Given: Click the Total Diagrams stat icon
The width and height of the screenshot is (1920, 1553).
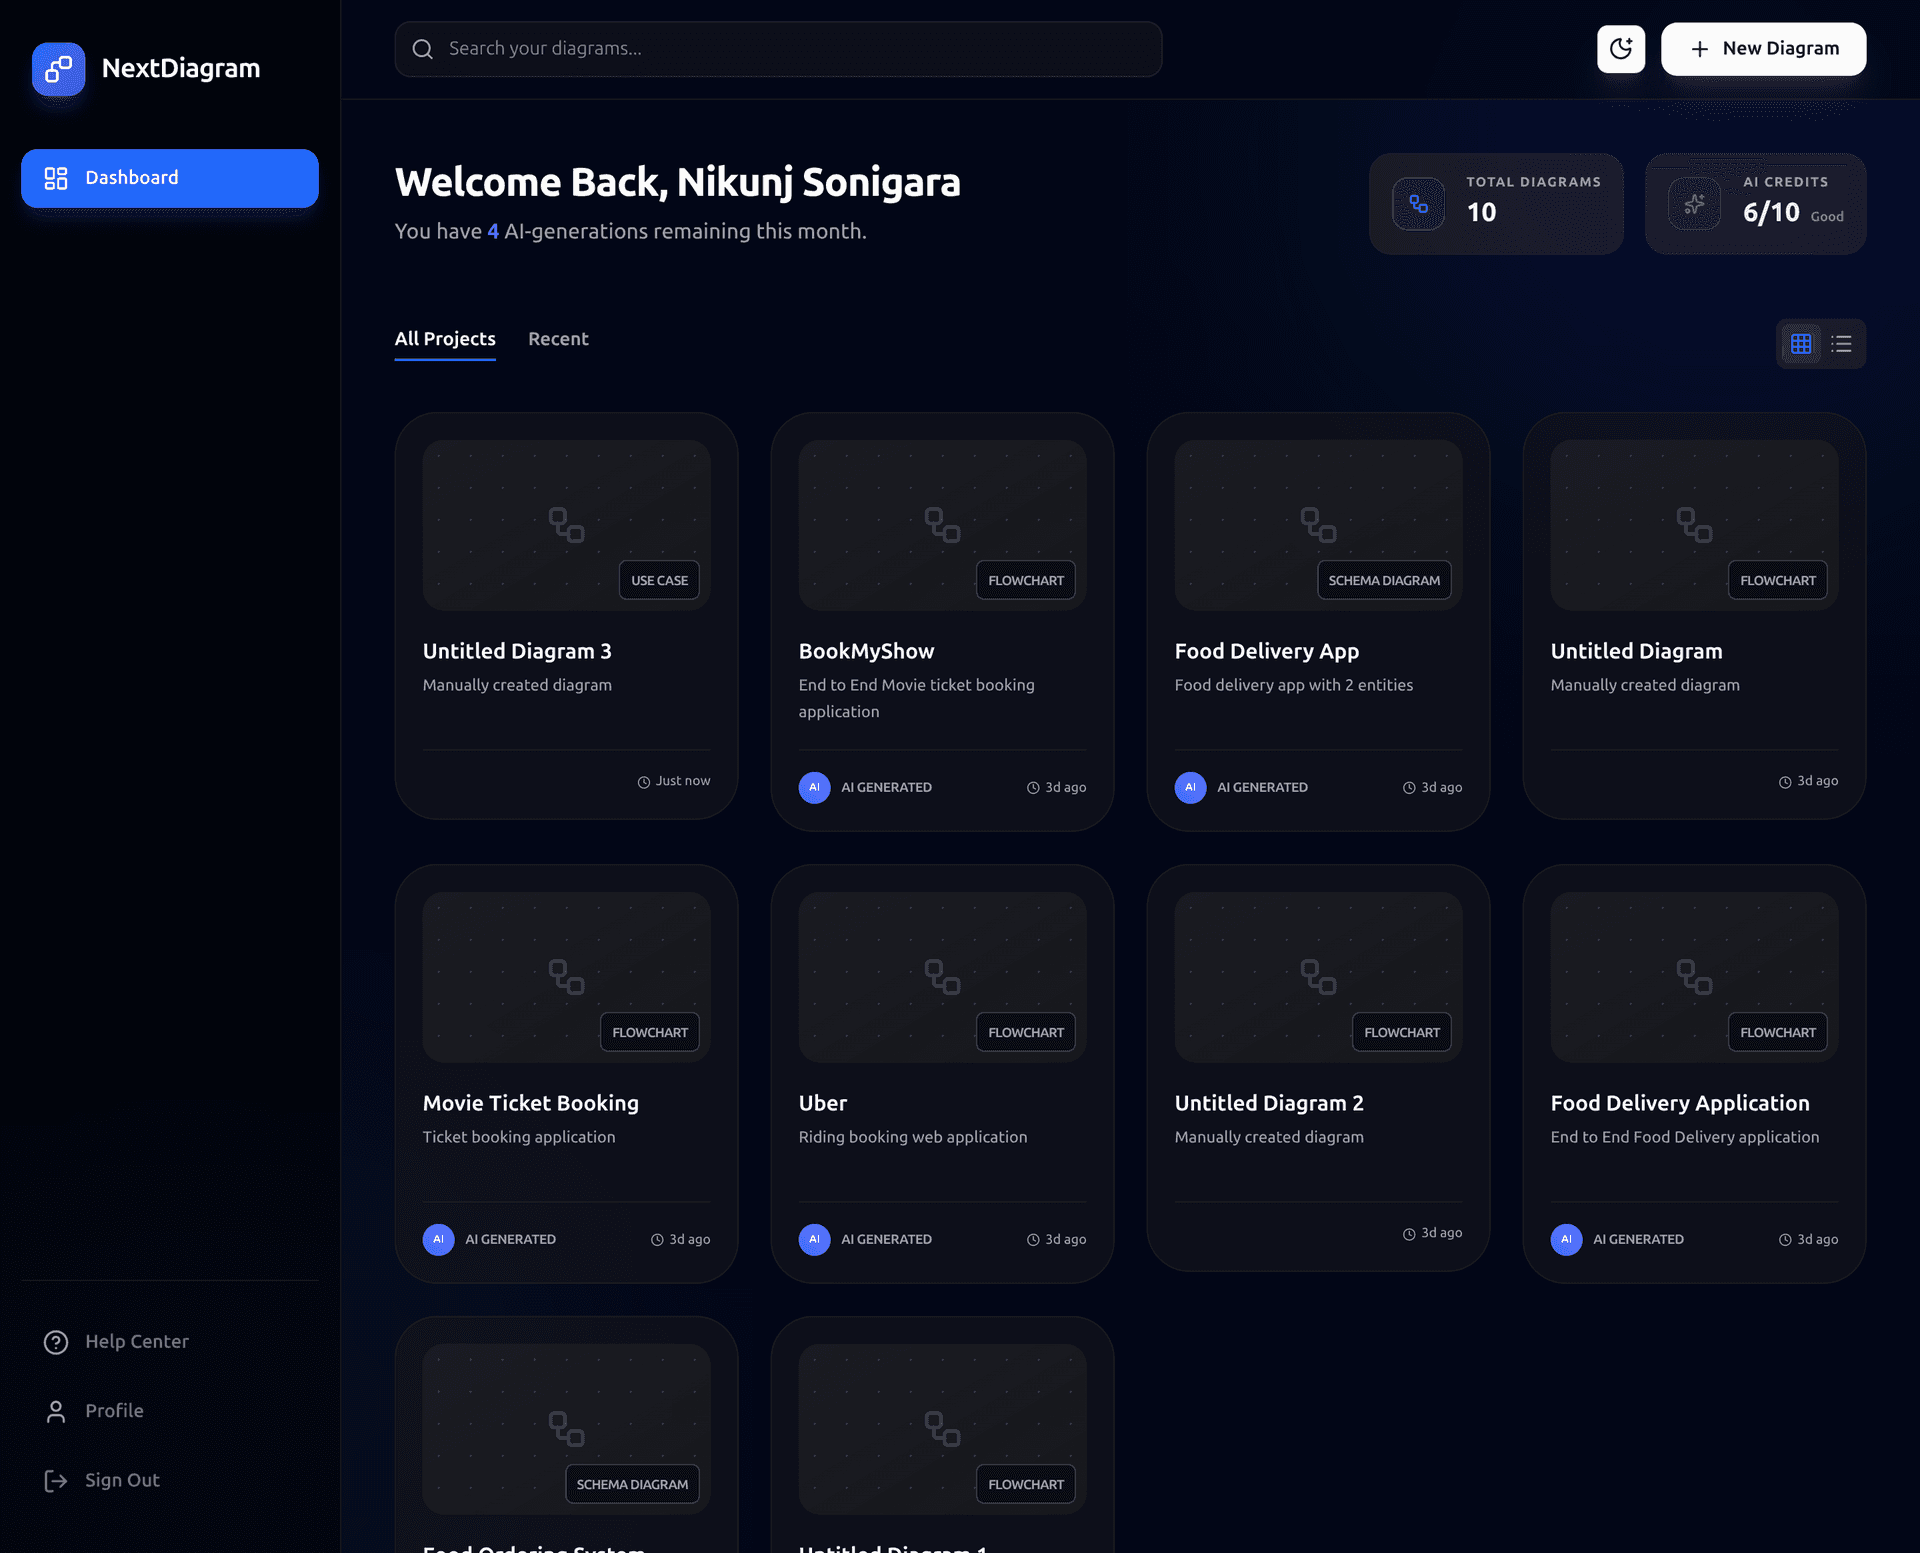Looking at the screenshot, I should tap(1418, 204).
